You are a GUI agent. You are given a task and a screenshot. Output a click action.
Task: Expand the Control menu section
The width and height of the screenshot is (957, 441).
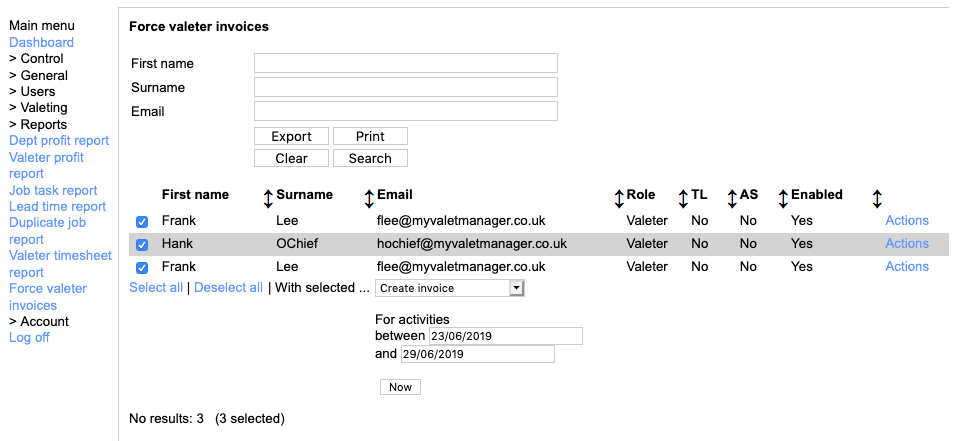click(36, 59)
